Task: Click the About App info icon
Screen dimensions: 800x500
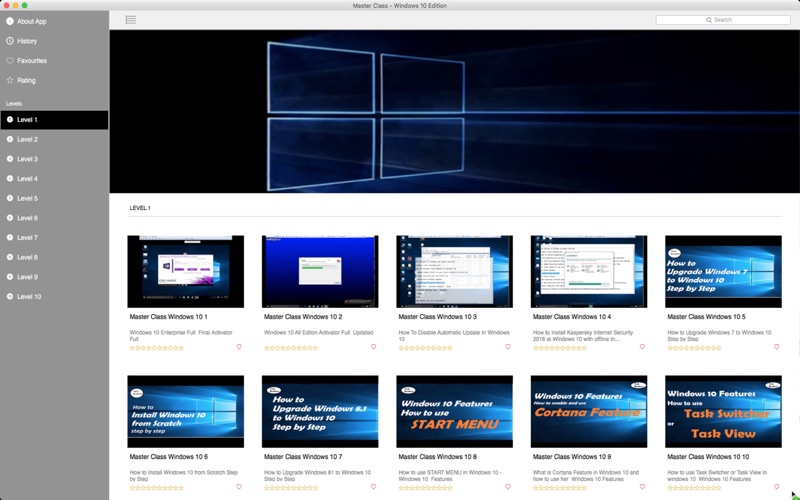Action: tap(10, 21)
